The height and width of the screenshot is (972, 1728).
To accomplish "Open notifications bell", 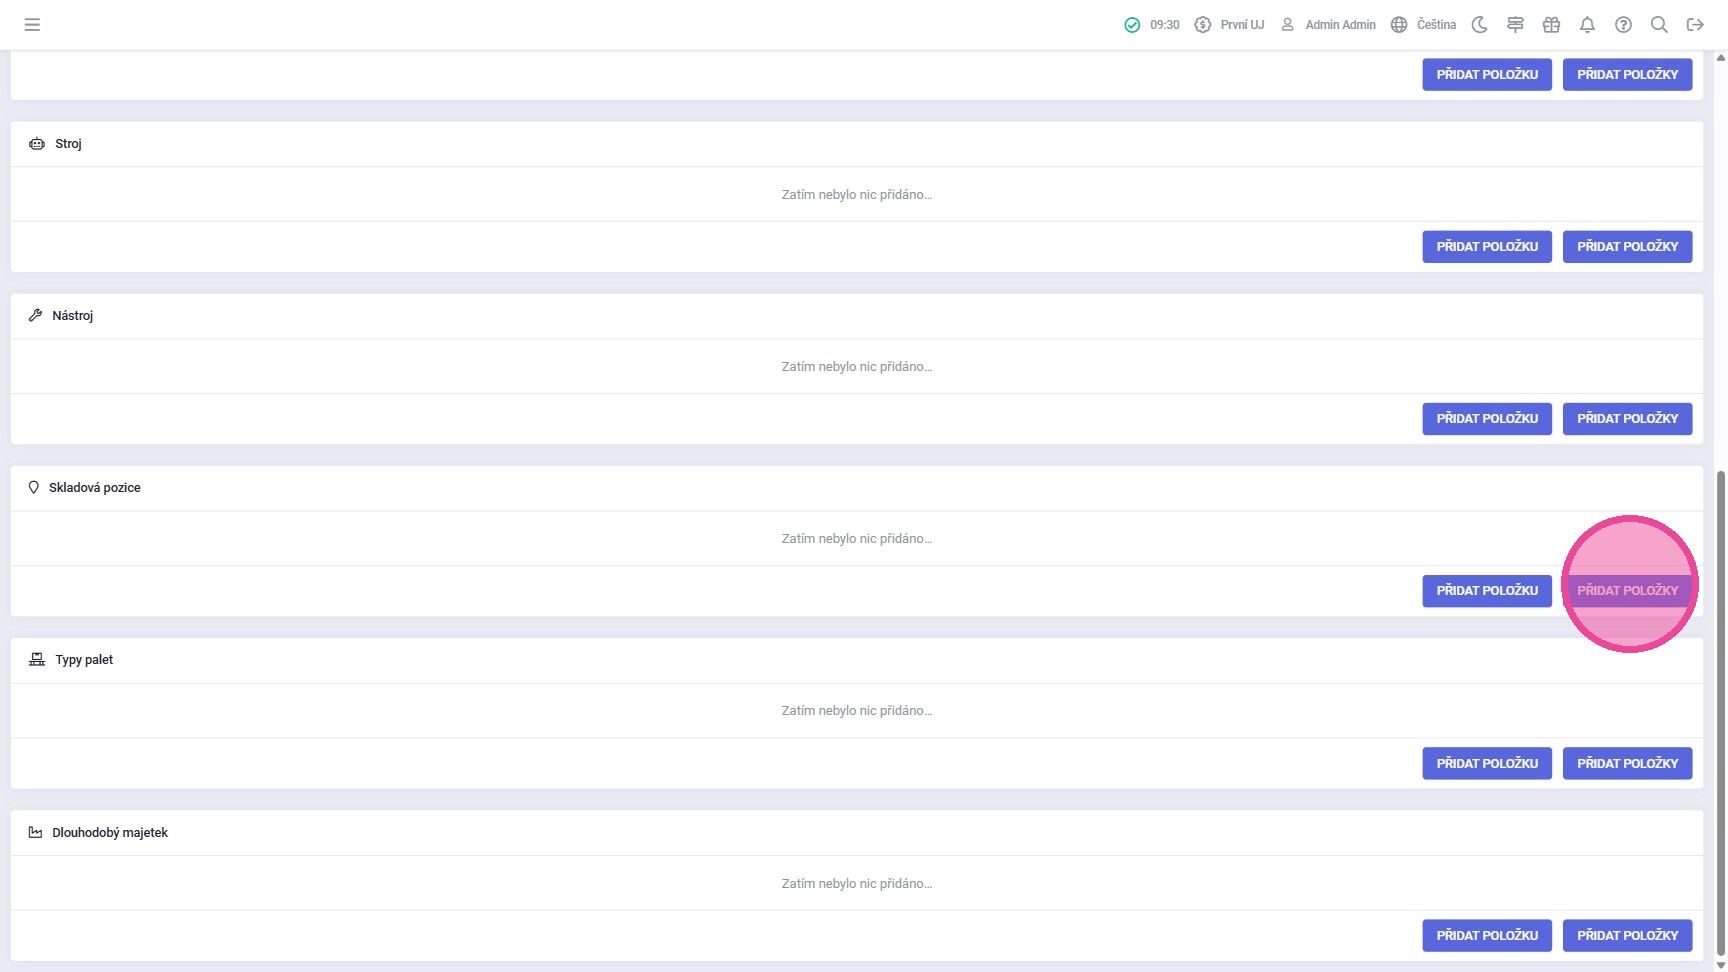I will (1587, 25).
